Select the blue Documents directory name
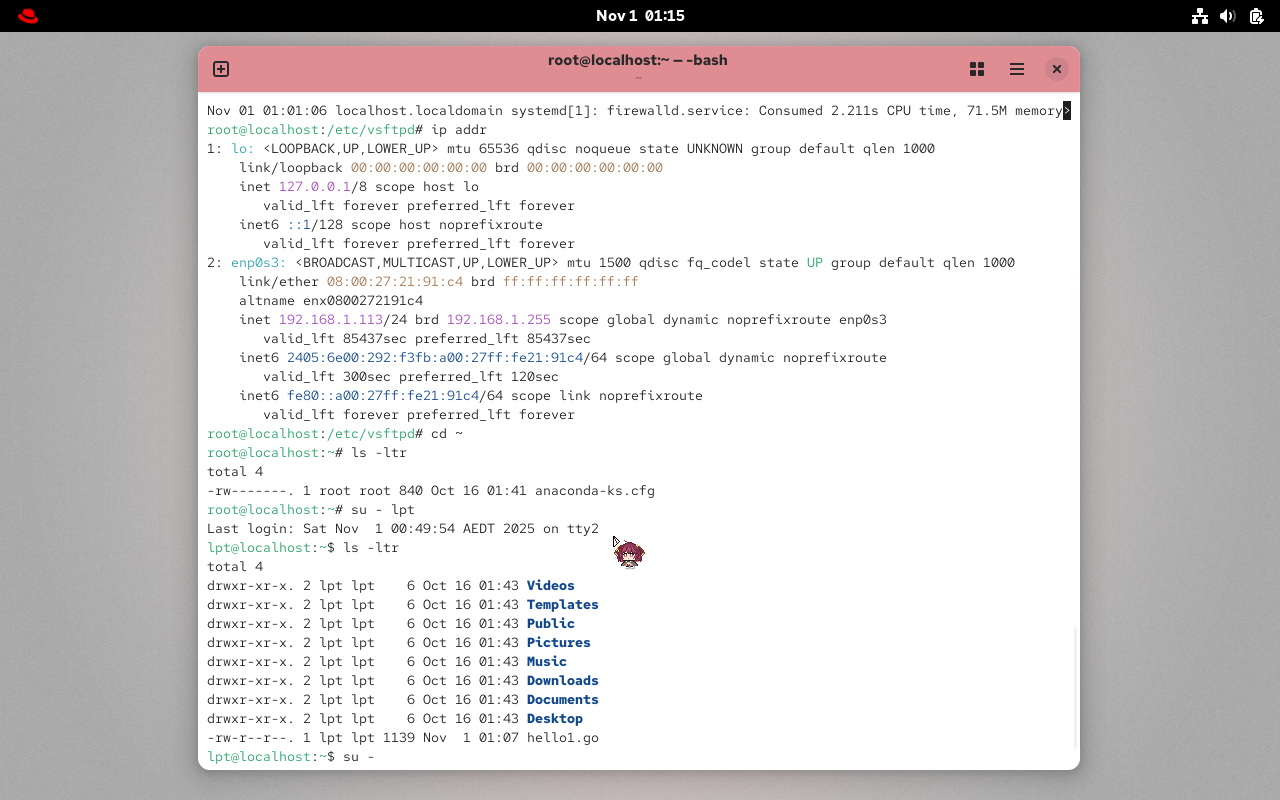This screenshot has height=800, width=1280. point(562,699)
